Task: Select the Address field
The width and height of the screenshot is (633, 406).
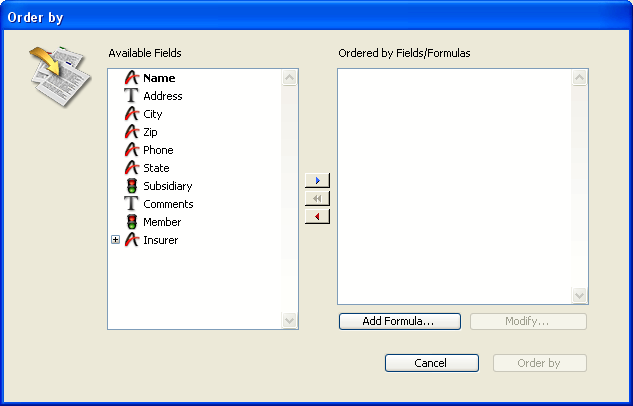Action: click(163, 96)
